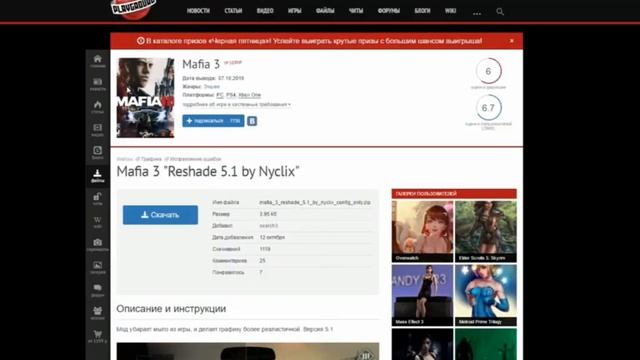The height and width of the screenshot is (360, 640).
Task: Open the Читы menu item
Action: pyautogui.click(x=356, y=11)
